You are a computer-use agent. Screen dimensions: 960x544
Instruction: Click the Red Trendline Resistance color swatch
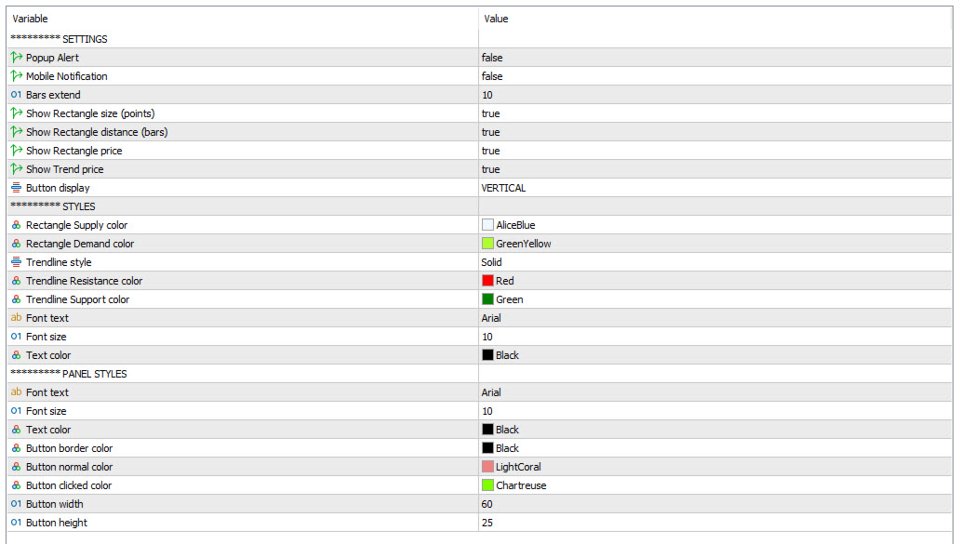488,281
